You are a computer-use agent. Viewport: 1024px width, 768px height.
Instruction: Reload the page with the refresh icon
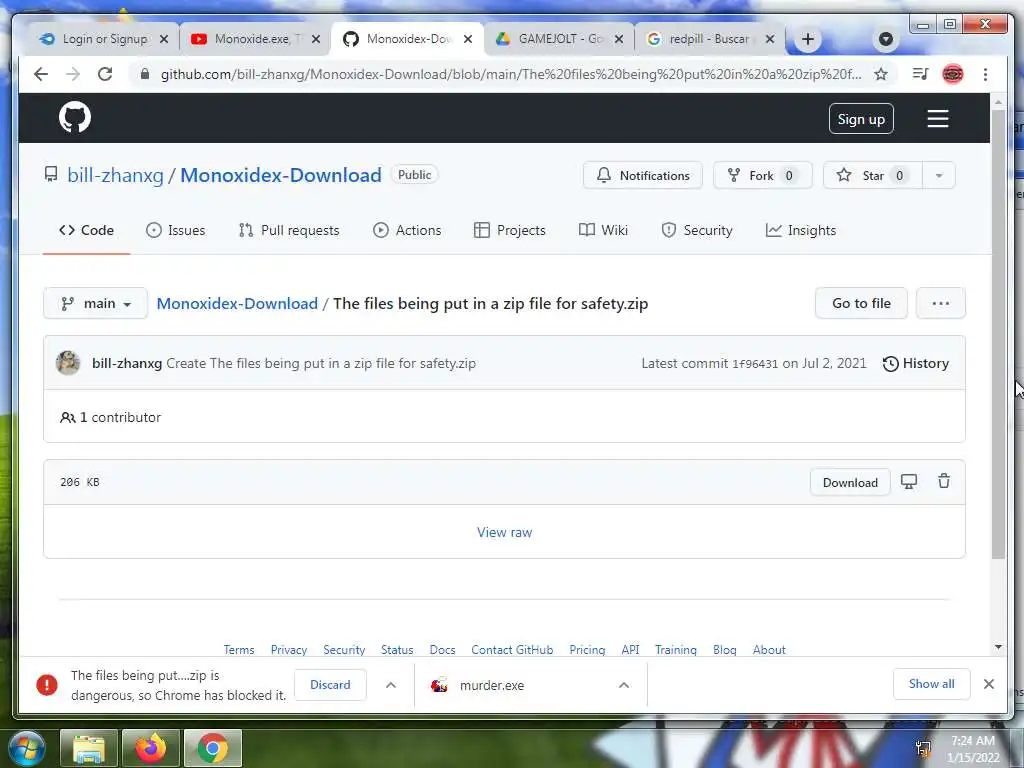104,74
